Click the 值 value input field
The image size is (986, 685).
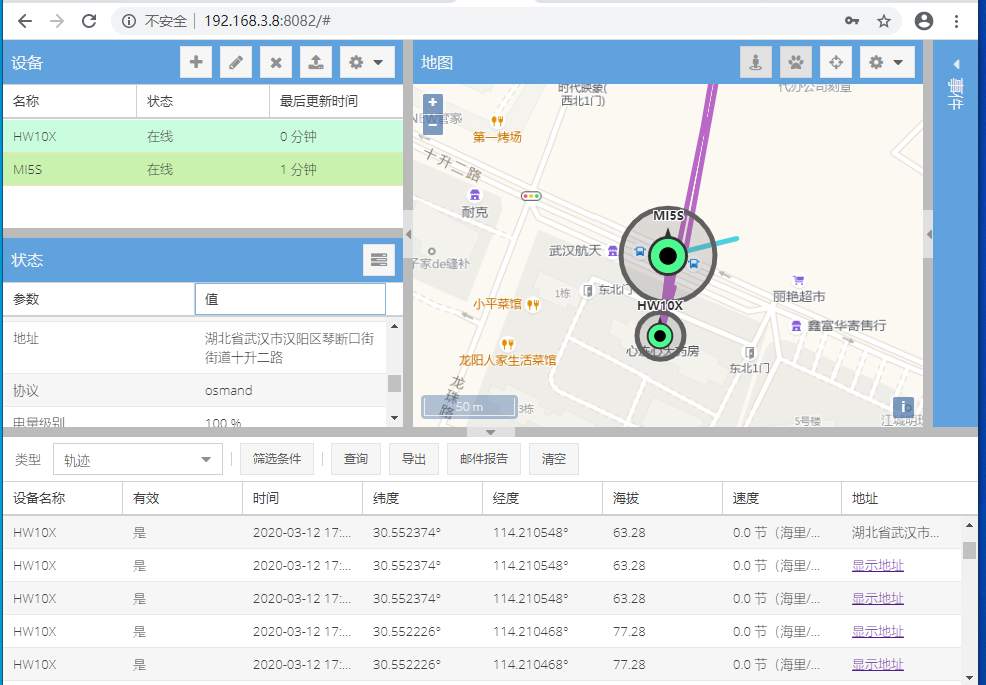290,299
